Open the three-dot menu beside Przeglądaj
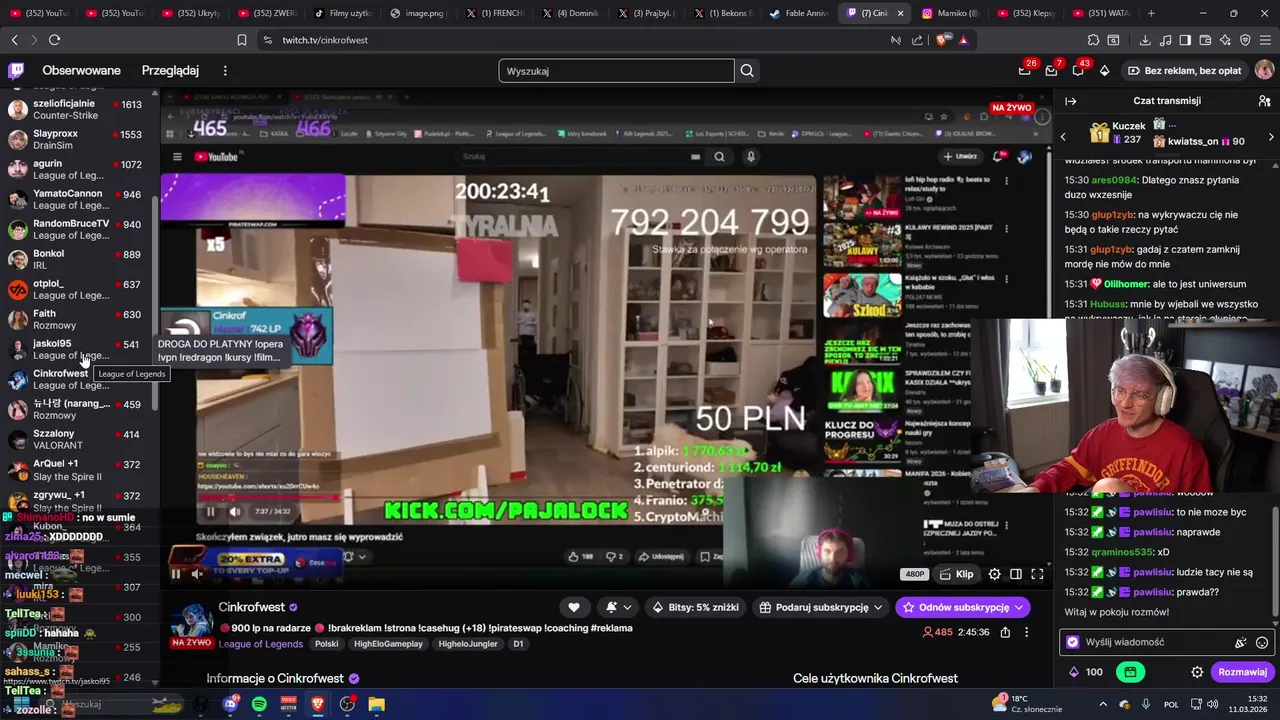1280x720 pixels. click(225, 70)
